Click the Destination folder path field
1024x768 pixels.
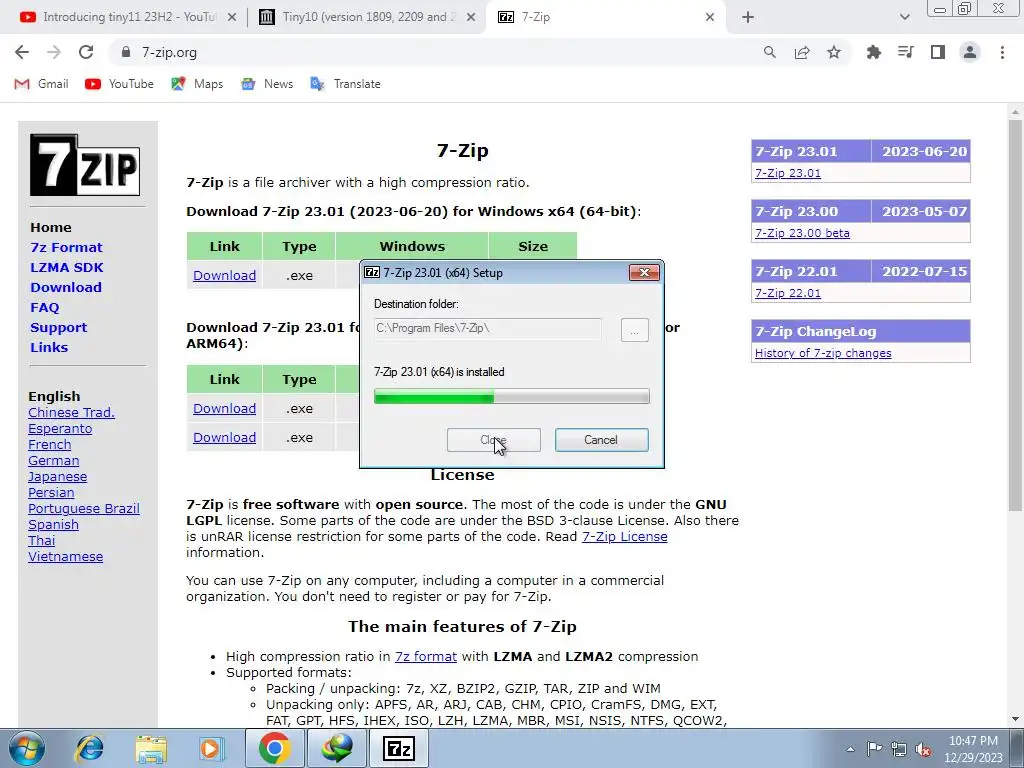pos(487,328)
